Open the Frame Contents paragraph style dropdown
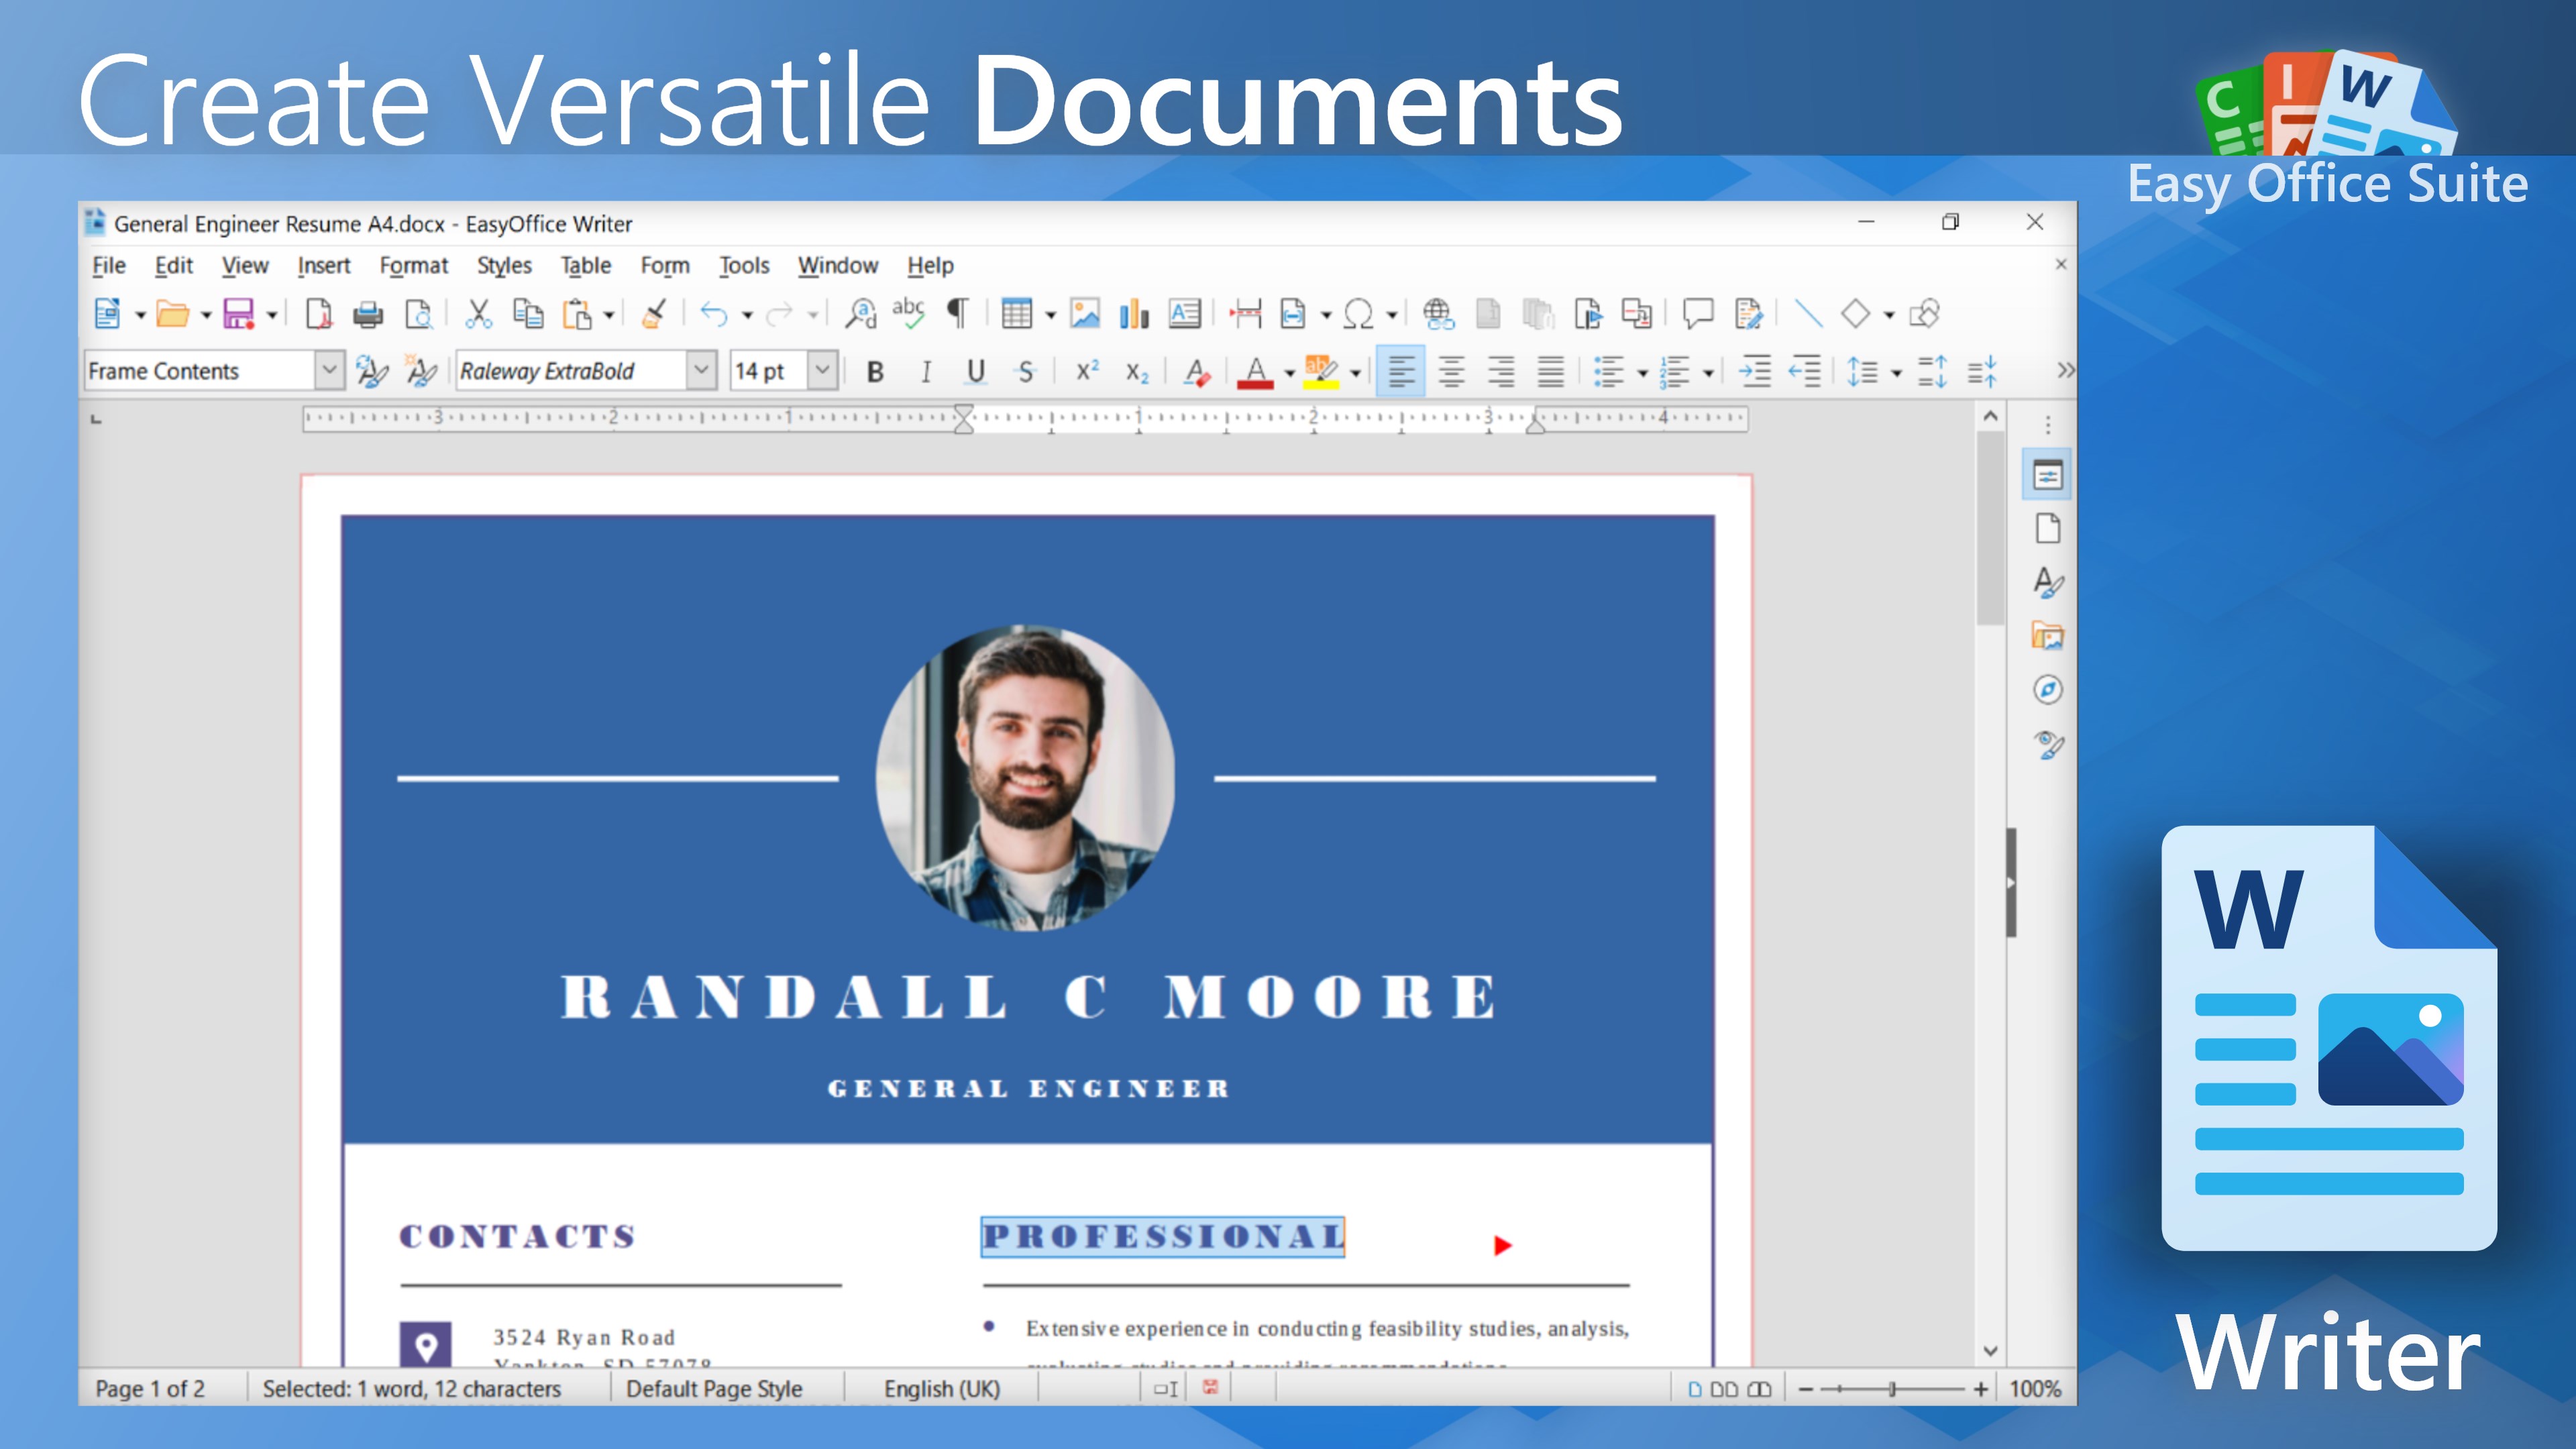The width and height of the screenshot is (2576, 1449). point(329,371)
